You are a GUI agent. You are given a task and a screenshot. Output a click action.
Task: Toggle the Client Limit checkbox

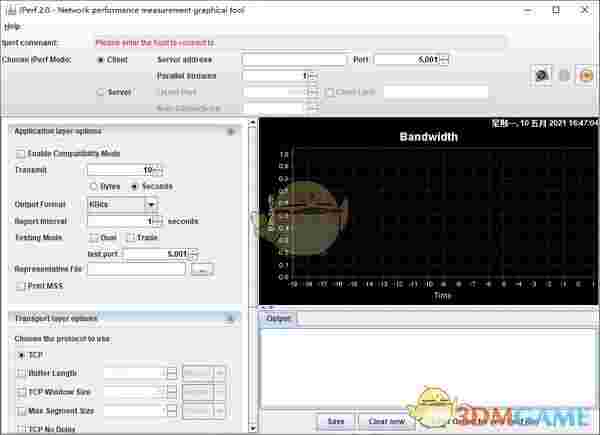329,92
